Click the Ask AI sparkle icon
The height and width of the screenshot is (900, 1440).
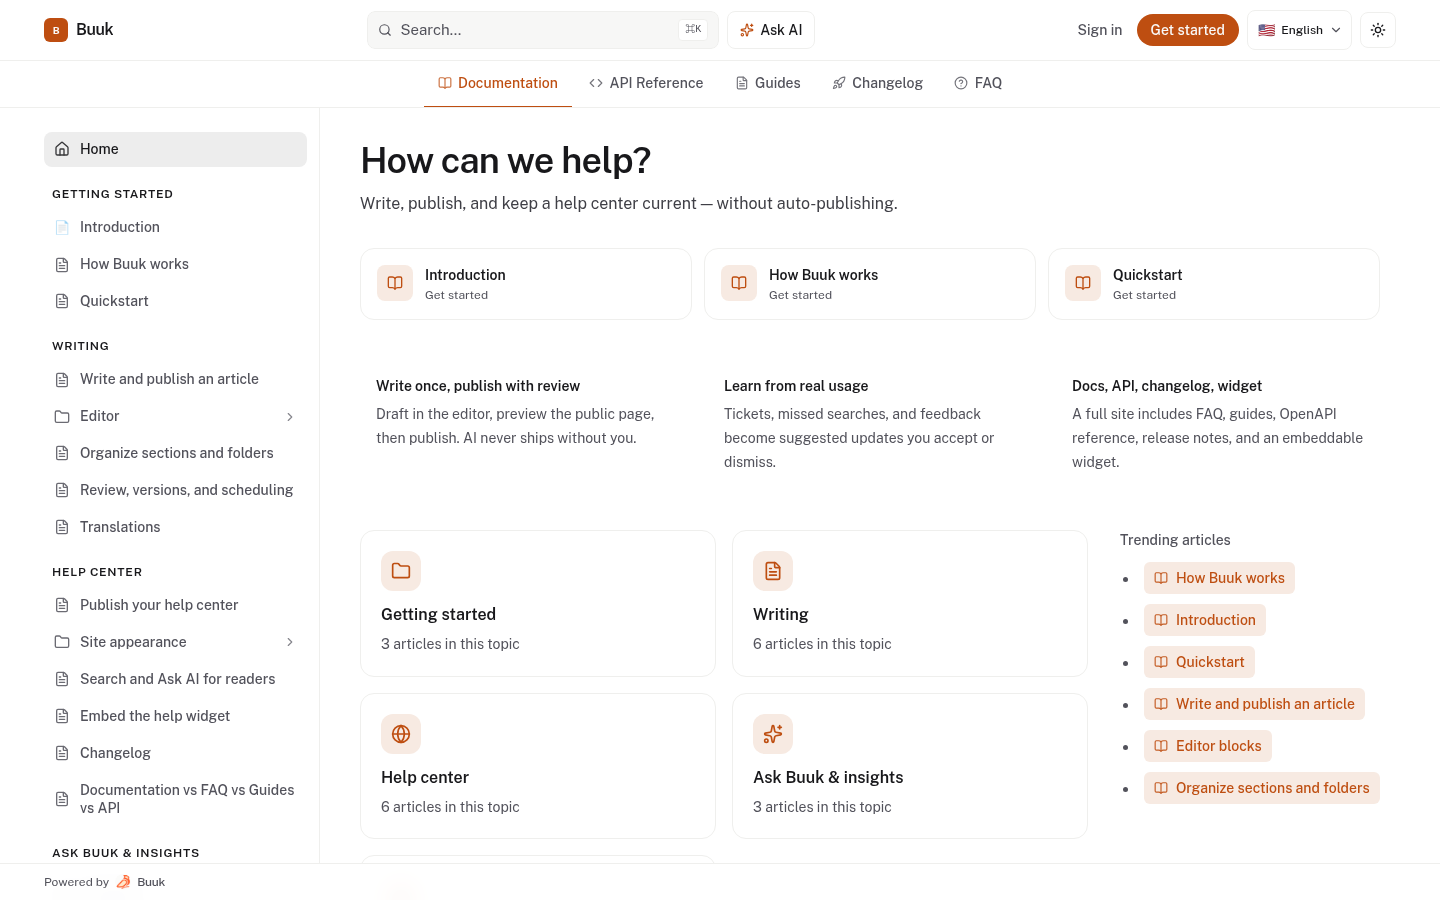747,30
